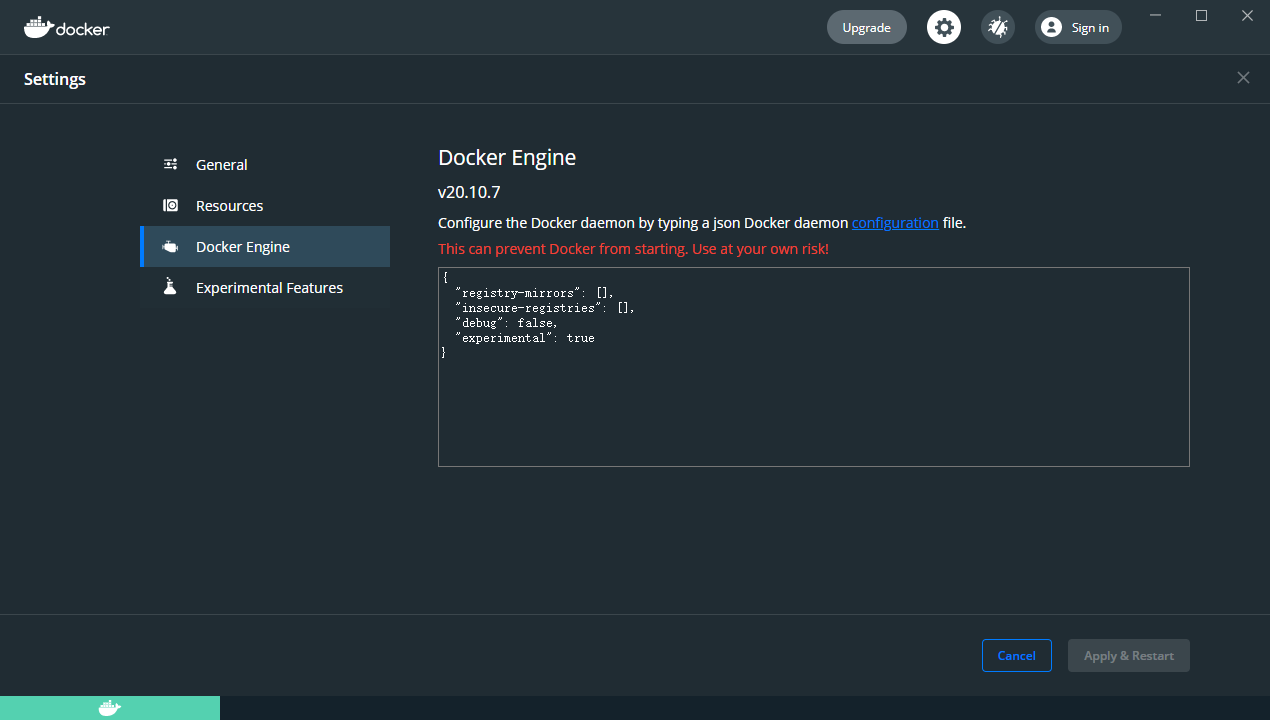Follow the configuration hyperlink
This screenshot has height=720, width=1270.
pos(895,223)
